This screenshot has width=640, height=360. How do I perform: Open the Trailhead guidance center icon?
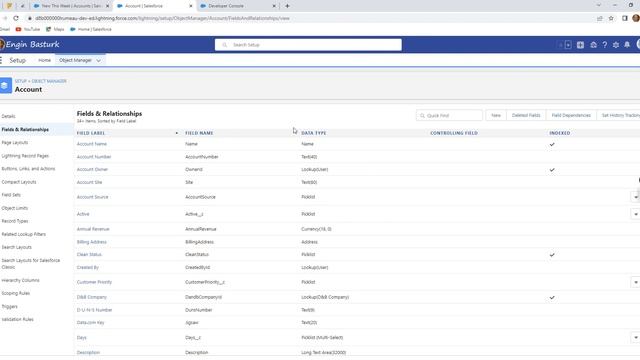click(593, 45)
